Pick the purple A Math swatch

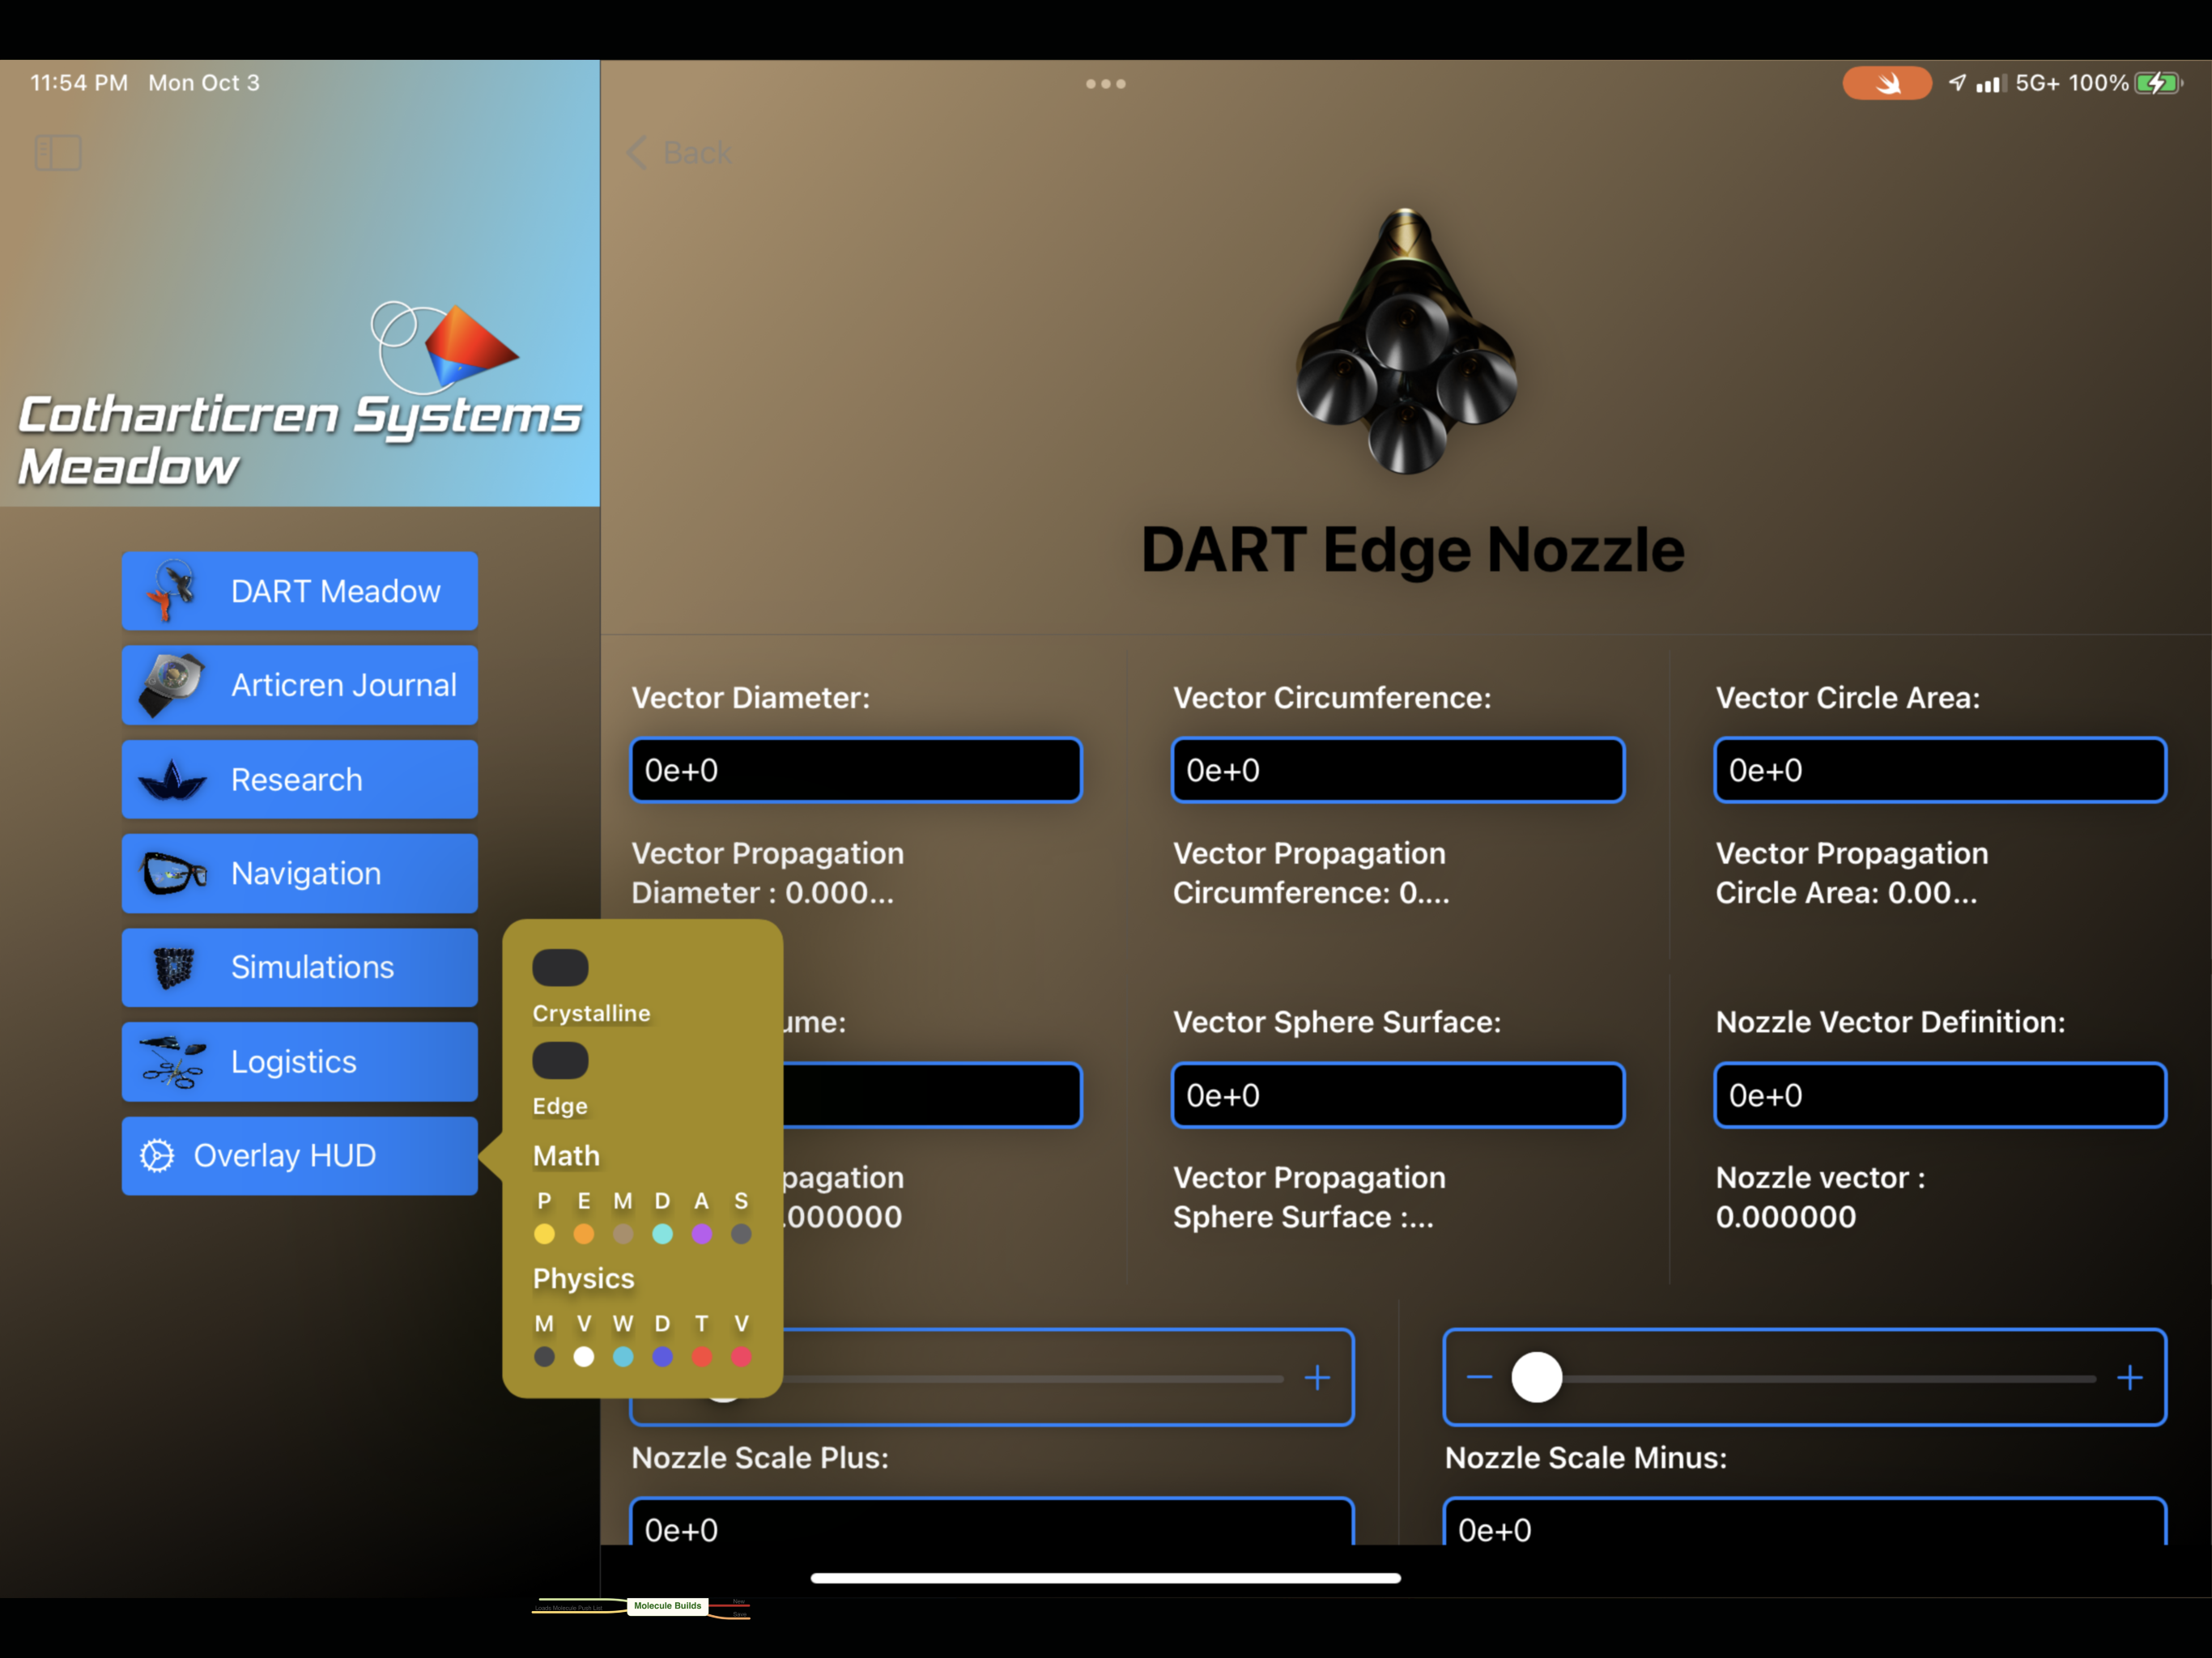click(x=702, y=1234)
